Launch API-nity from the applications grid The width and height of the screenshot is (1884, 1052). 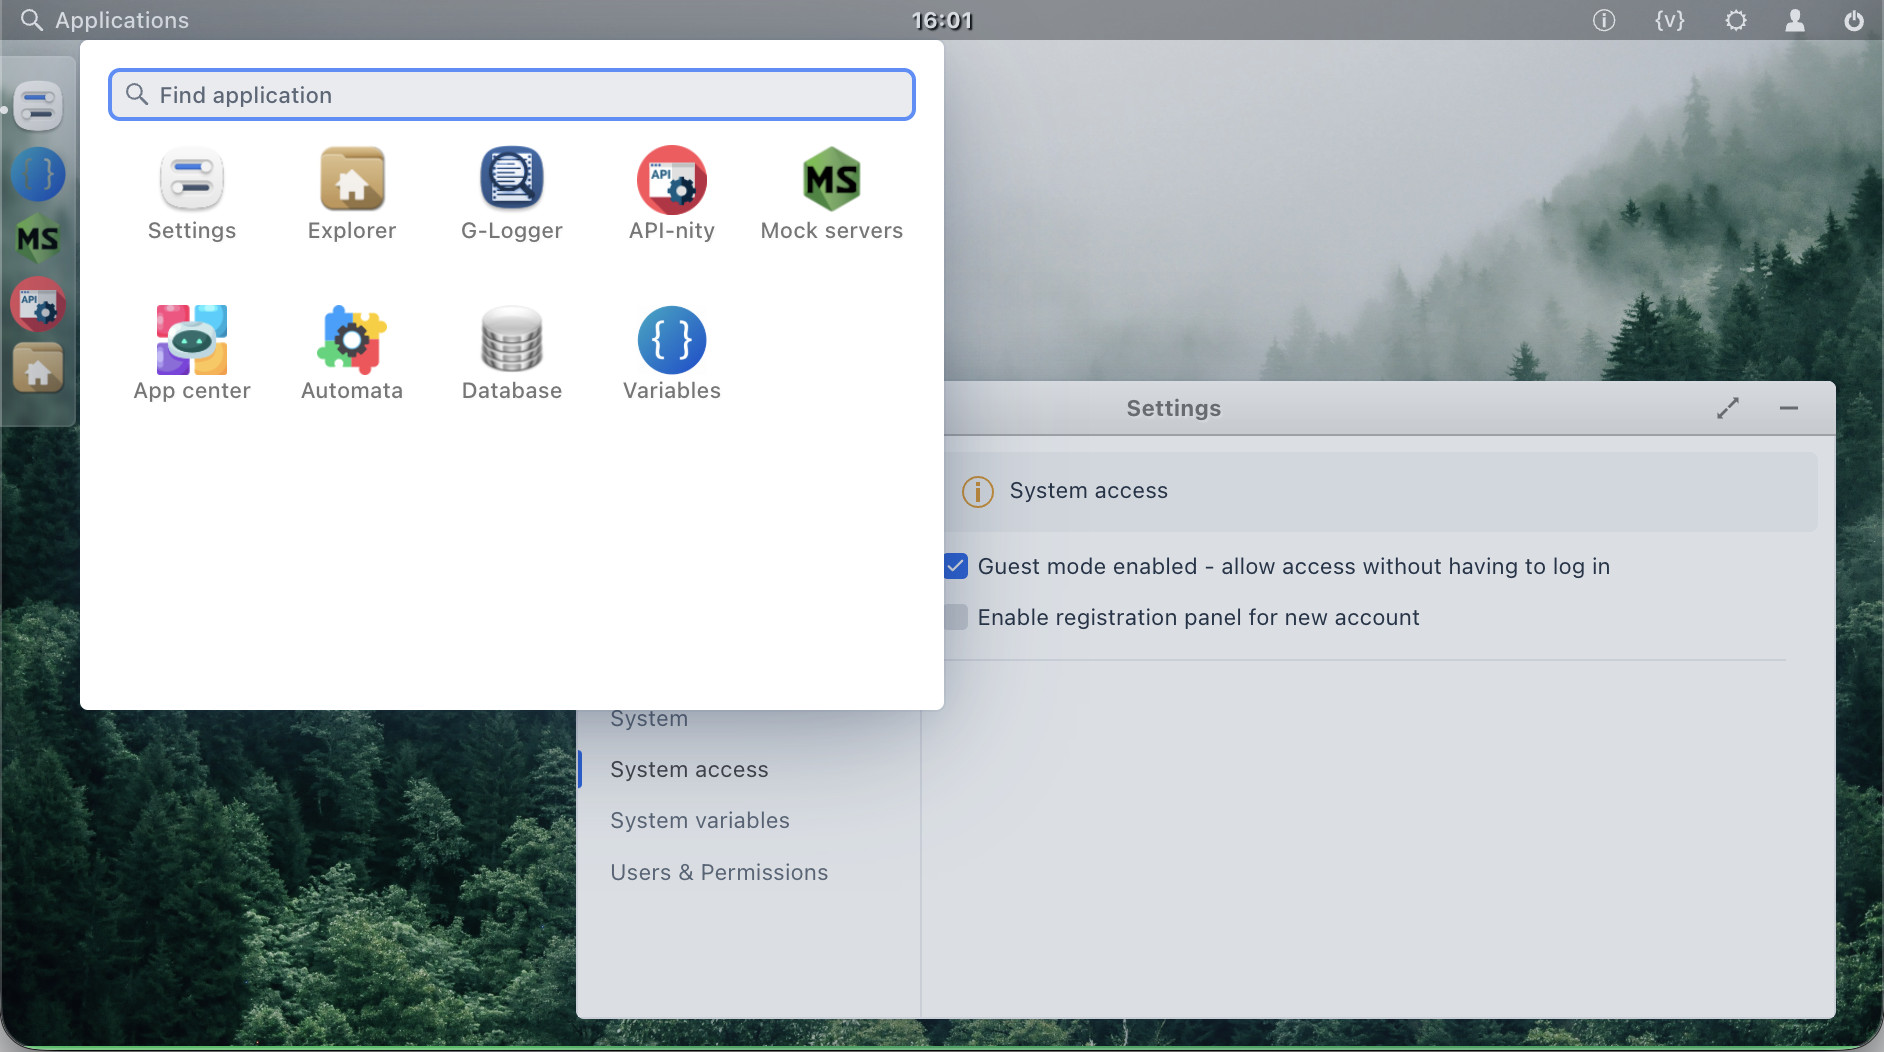pos(672,195)
